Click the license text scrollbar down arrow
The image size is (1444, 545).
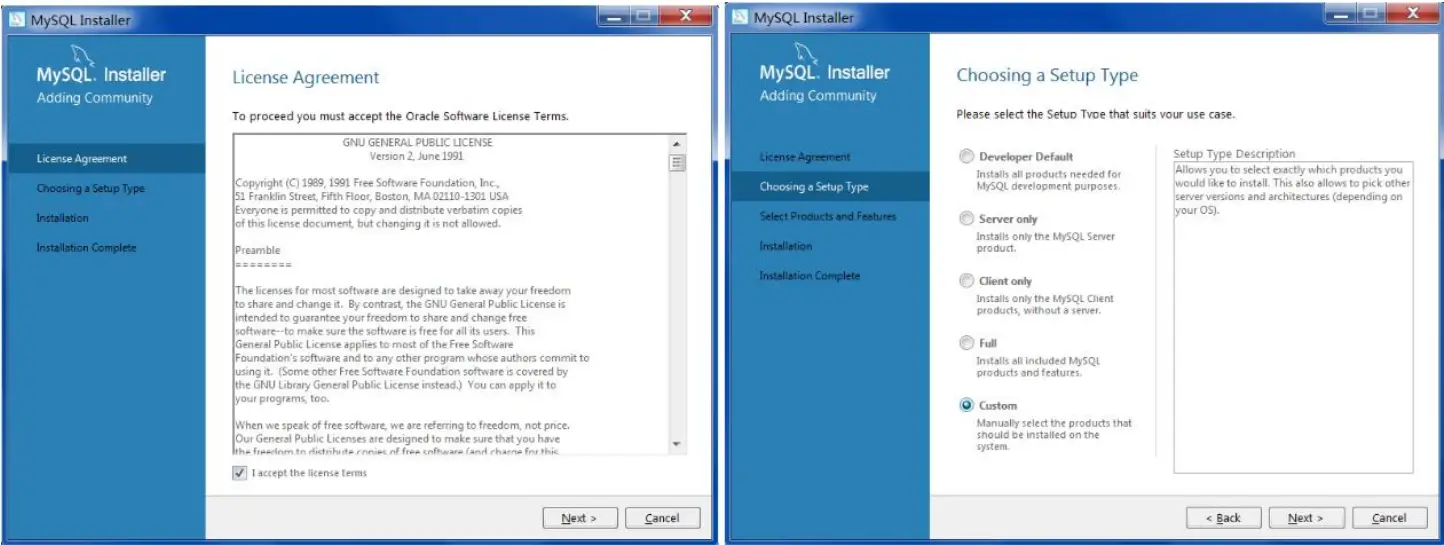pos(677,444)
